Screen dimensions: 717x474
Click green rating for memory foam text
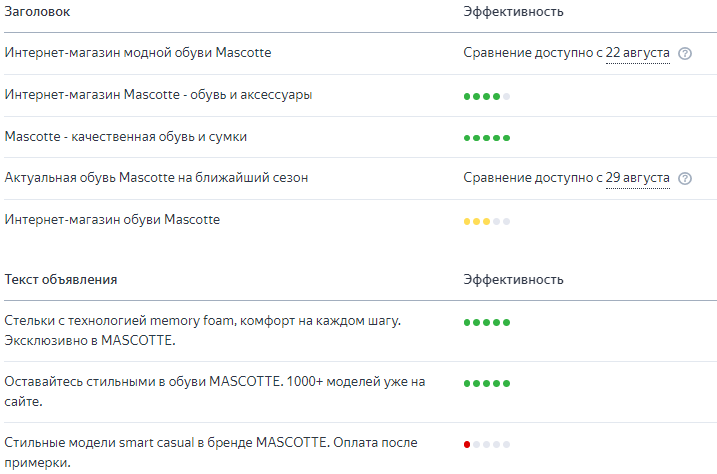coord(487,323)
